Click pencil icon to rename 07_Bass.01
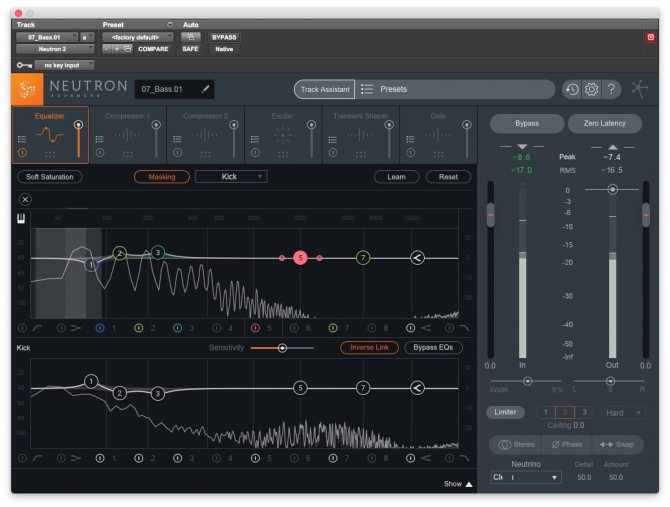Screen dimensions: 670x507 tap(206, 89)
